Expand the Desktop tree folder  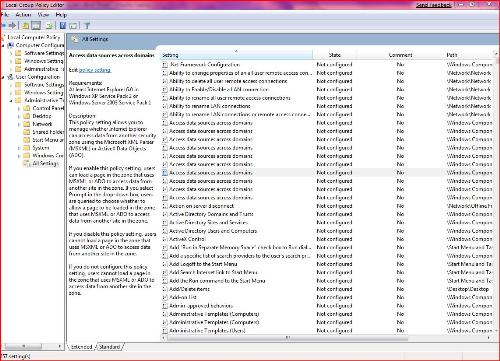coord(19,116)
